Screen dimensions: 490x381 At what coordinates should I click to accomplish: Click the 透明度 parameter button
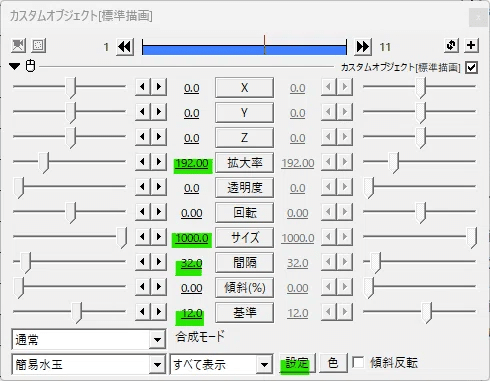coord(244,188)
